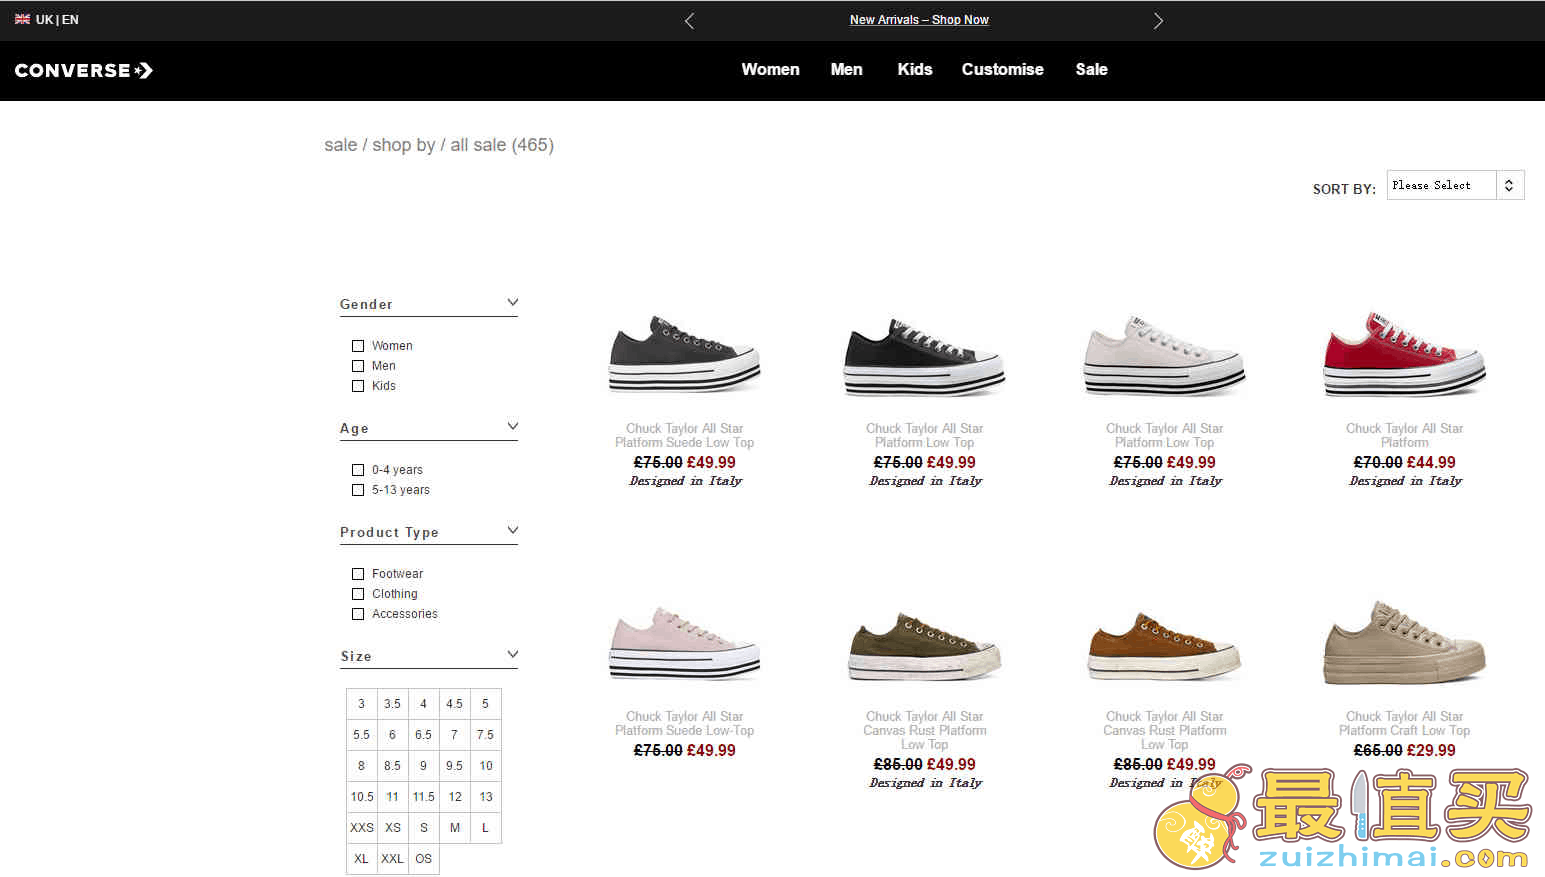Show next promo banner with right arrow
This screenshot has width=1545, height=877.
click(x=1158, y=20)
